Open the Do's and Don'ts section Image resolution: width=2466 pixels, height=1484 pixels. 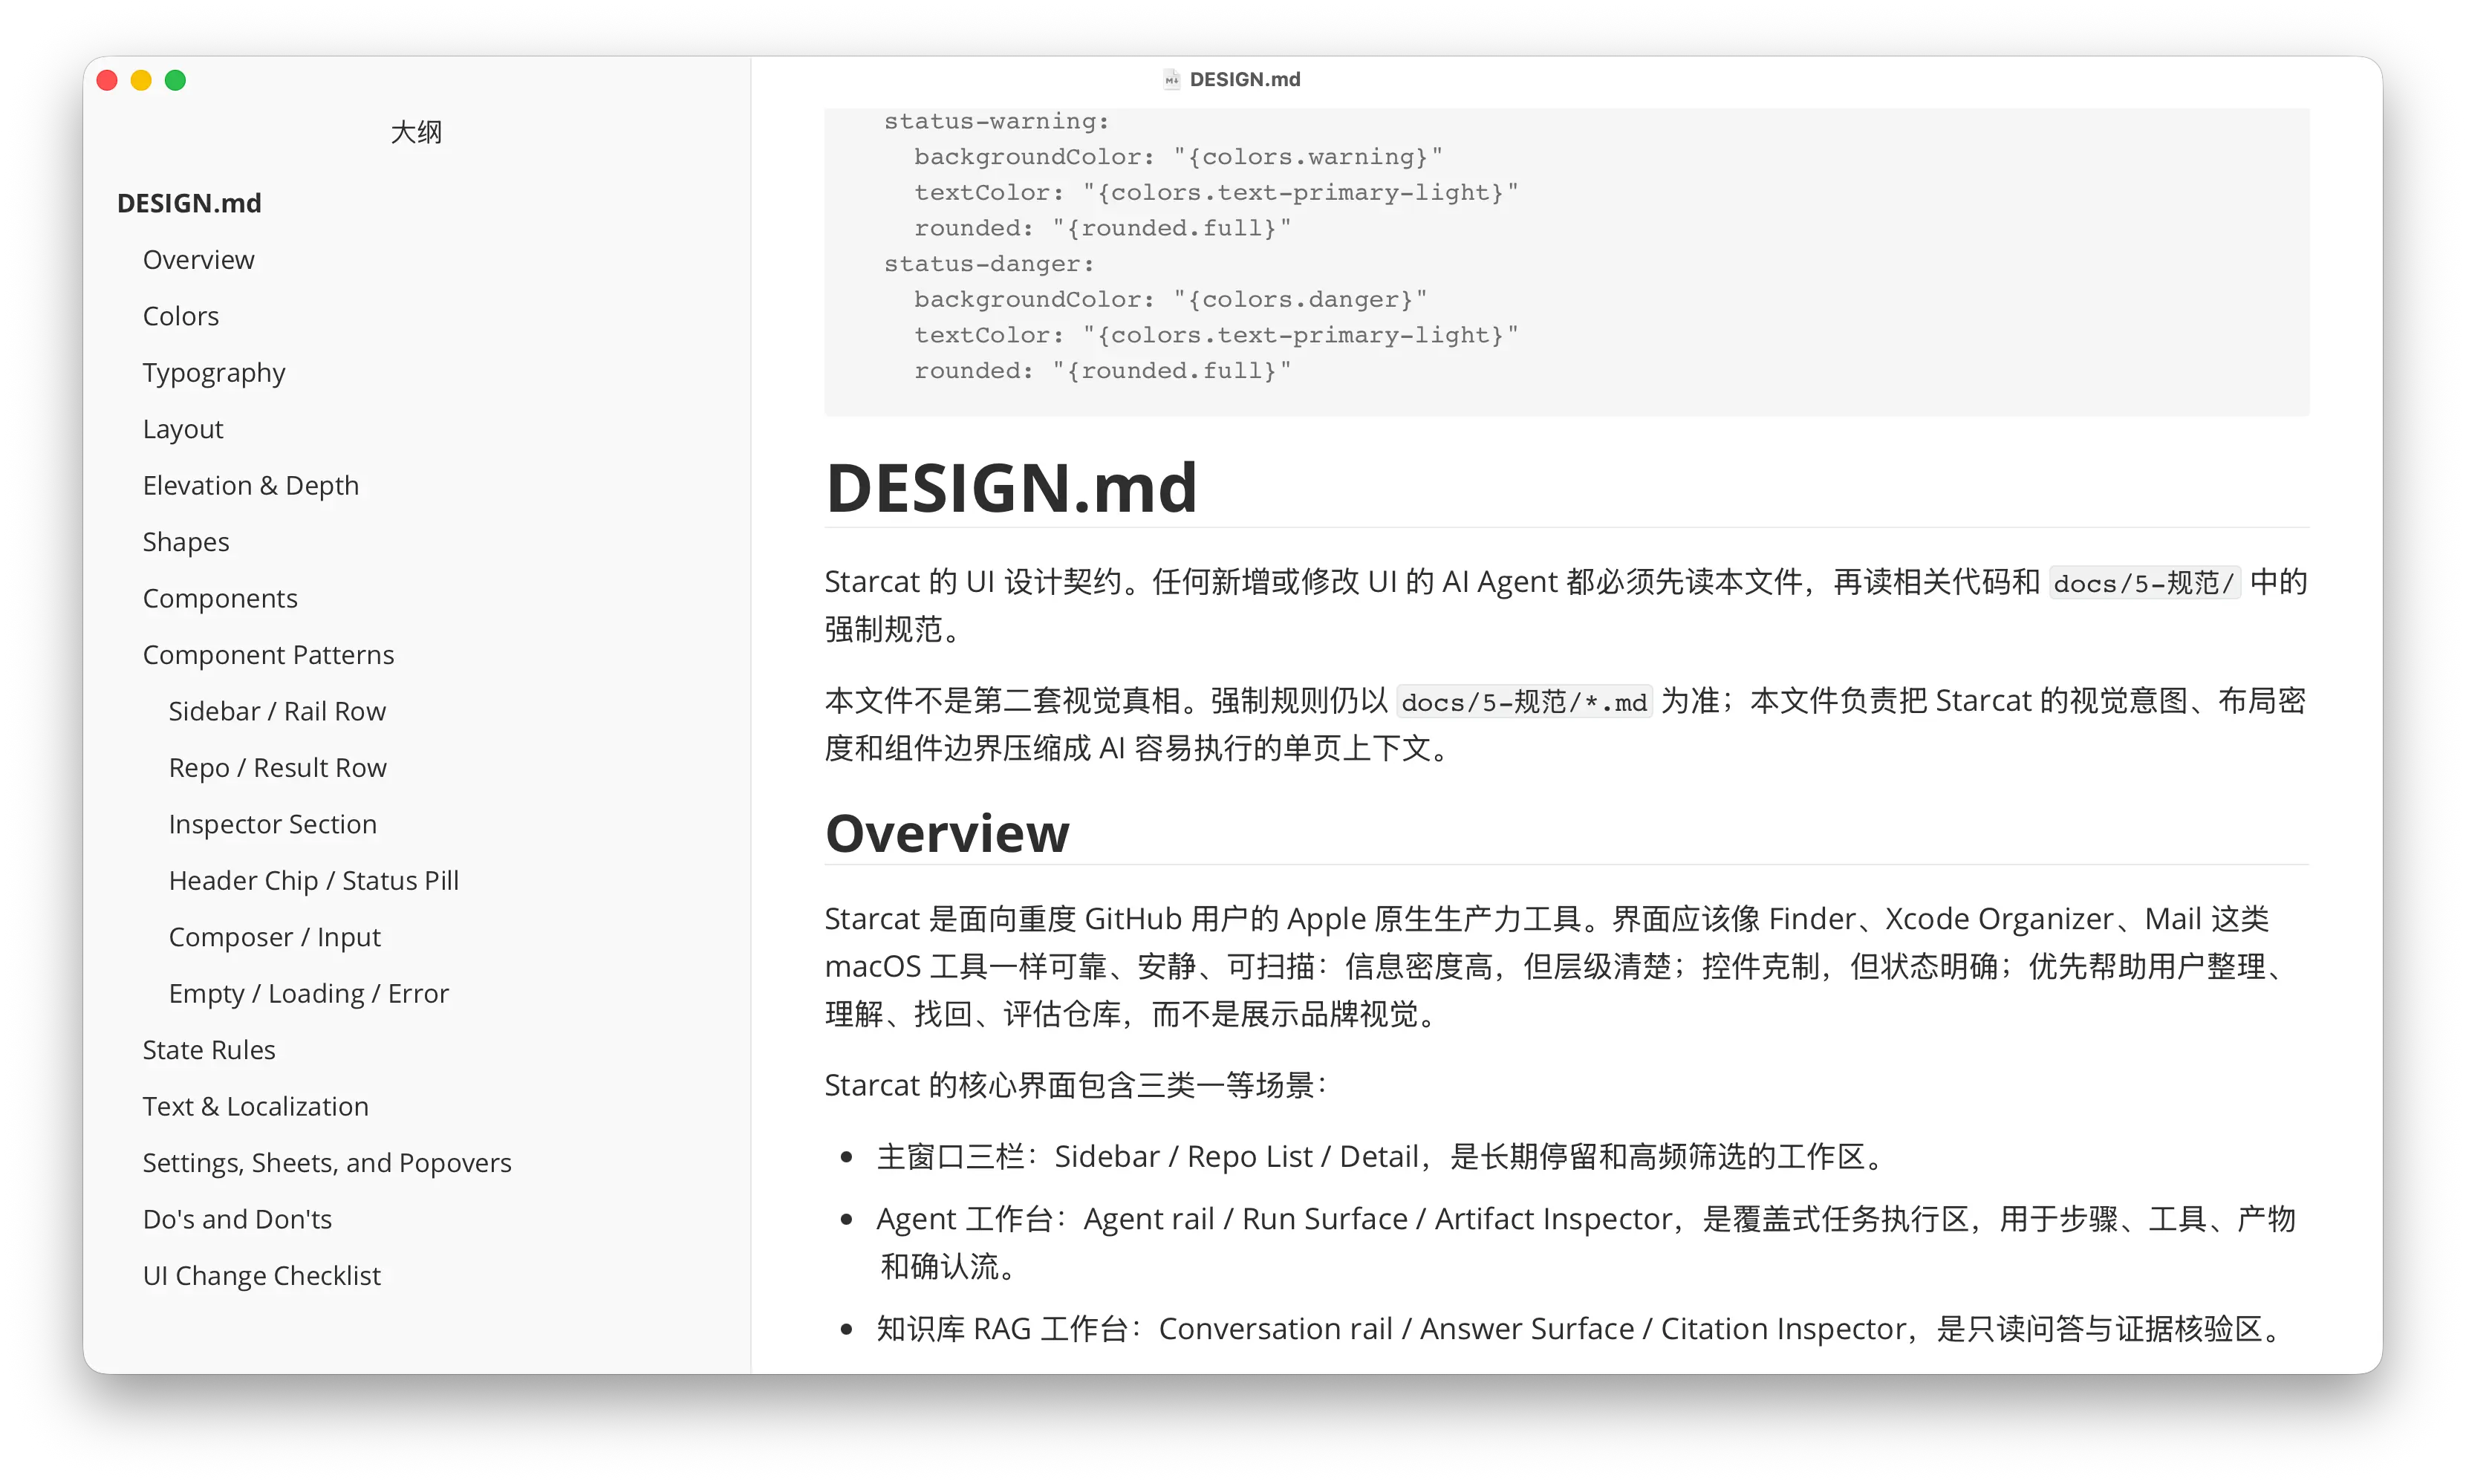[x=237, y=1219]
